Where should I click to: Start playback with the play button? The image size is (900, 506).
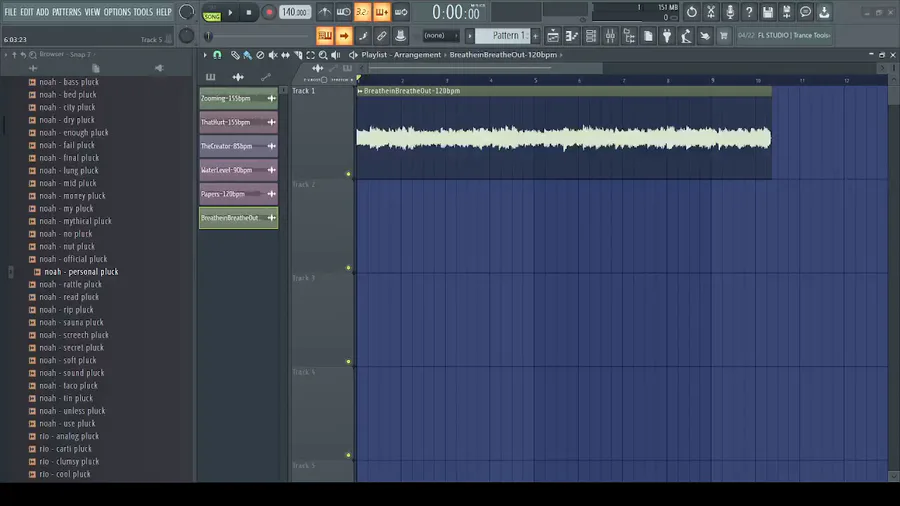pyautogui.click(x=230, y=12)
